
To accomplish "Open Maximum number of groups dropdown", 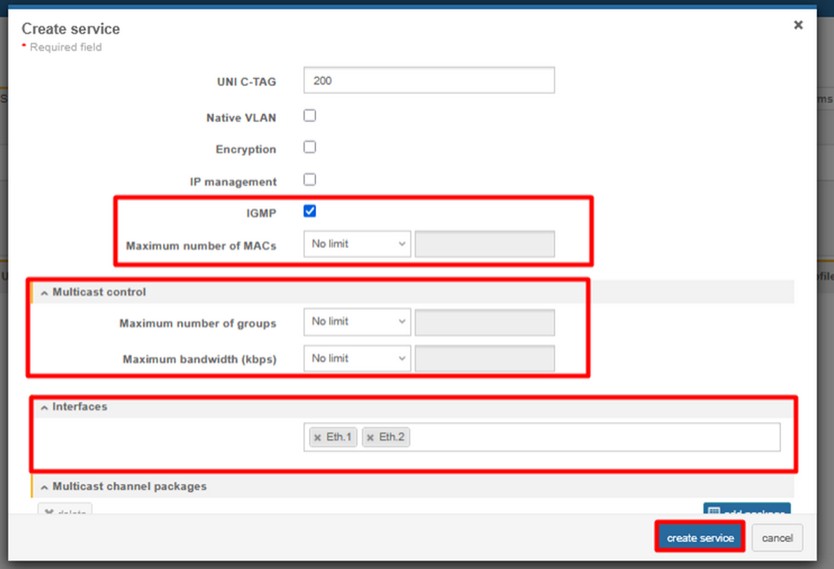I will coord(357,322).
